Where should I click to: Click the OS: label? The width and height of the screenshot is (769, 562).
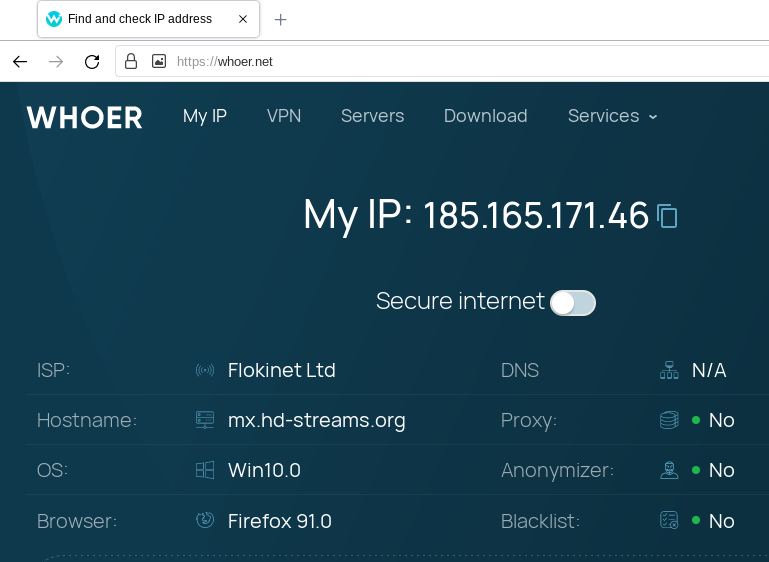[52, 470]
